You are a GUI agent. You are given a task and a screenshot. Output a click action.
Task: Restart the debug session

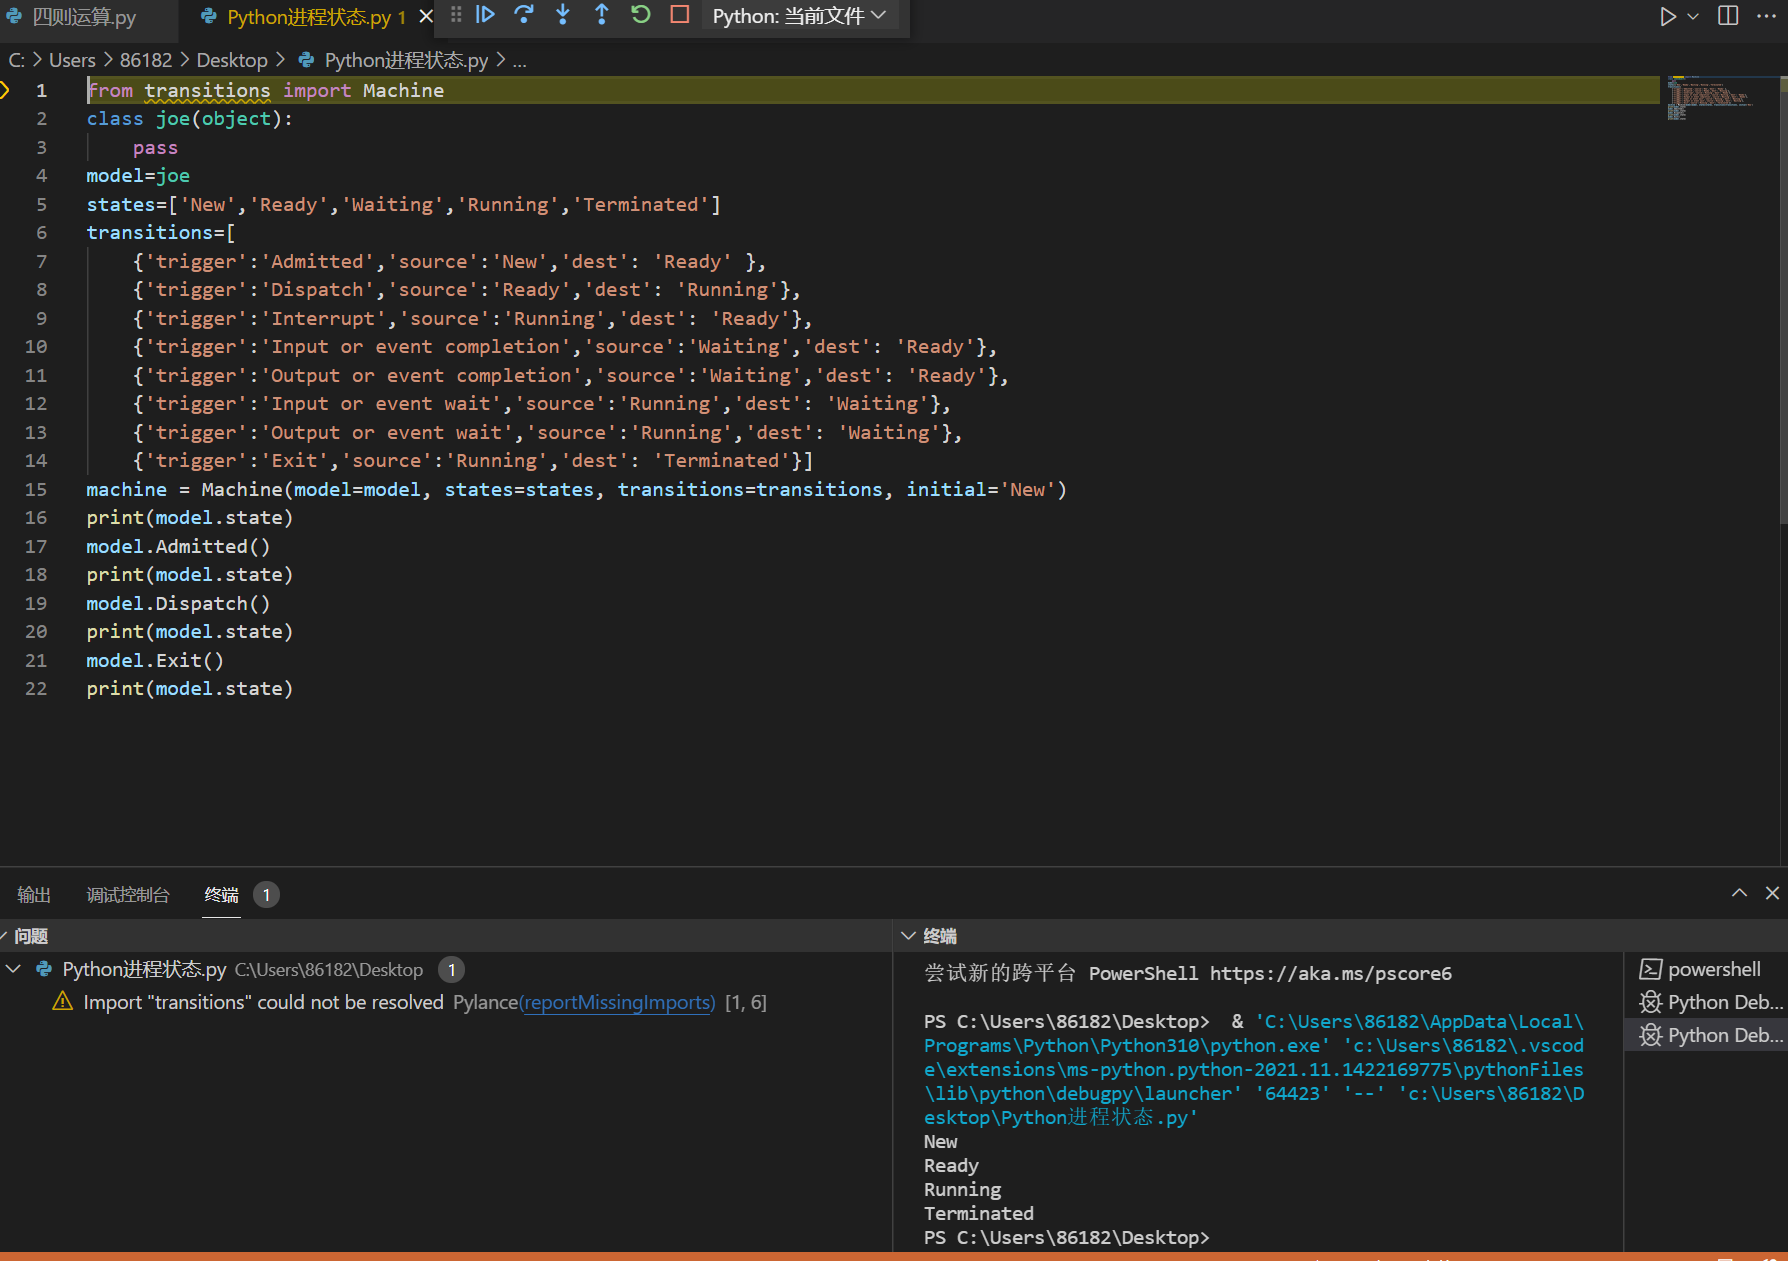click(x=641, y=15)
